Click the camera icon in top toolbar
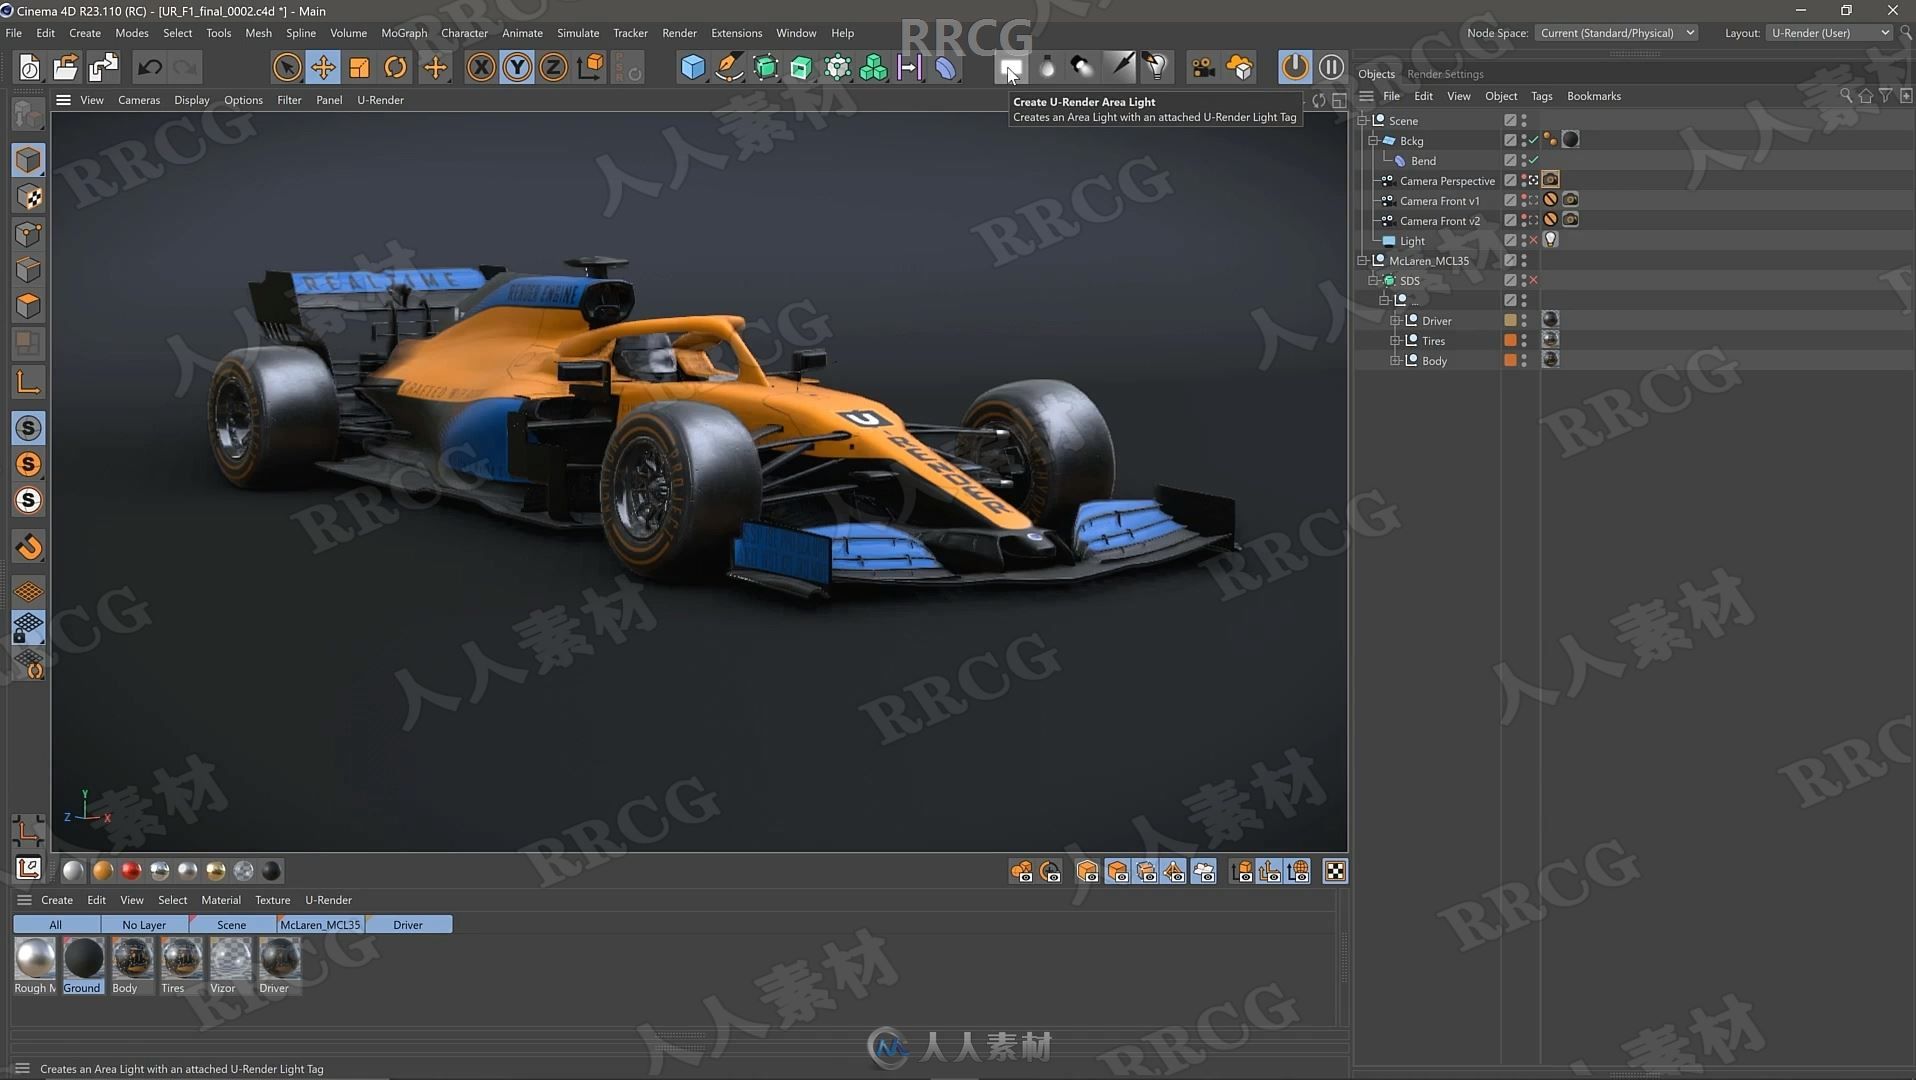 coord(1203,68)
